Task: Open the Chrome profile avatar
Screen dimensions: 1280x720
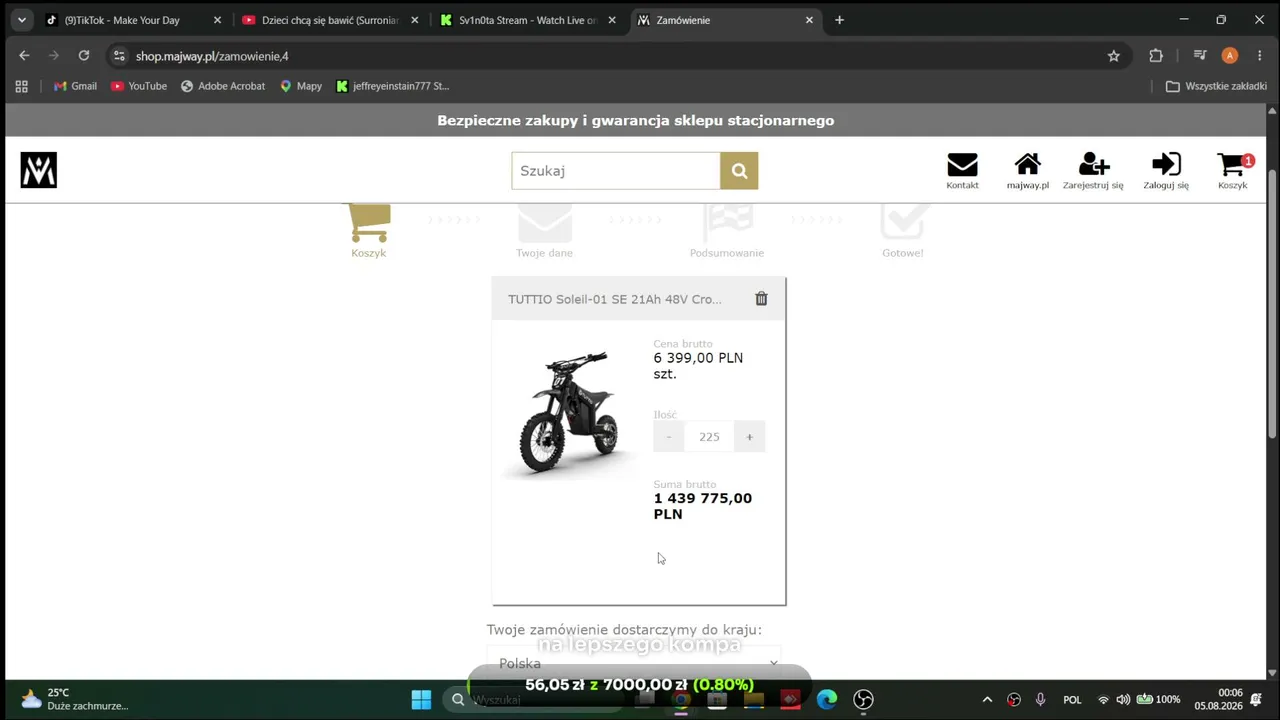Action: point(1230,56)
